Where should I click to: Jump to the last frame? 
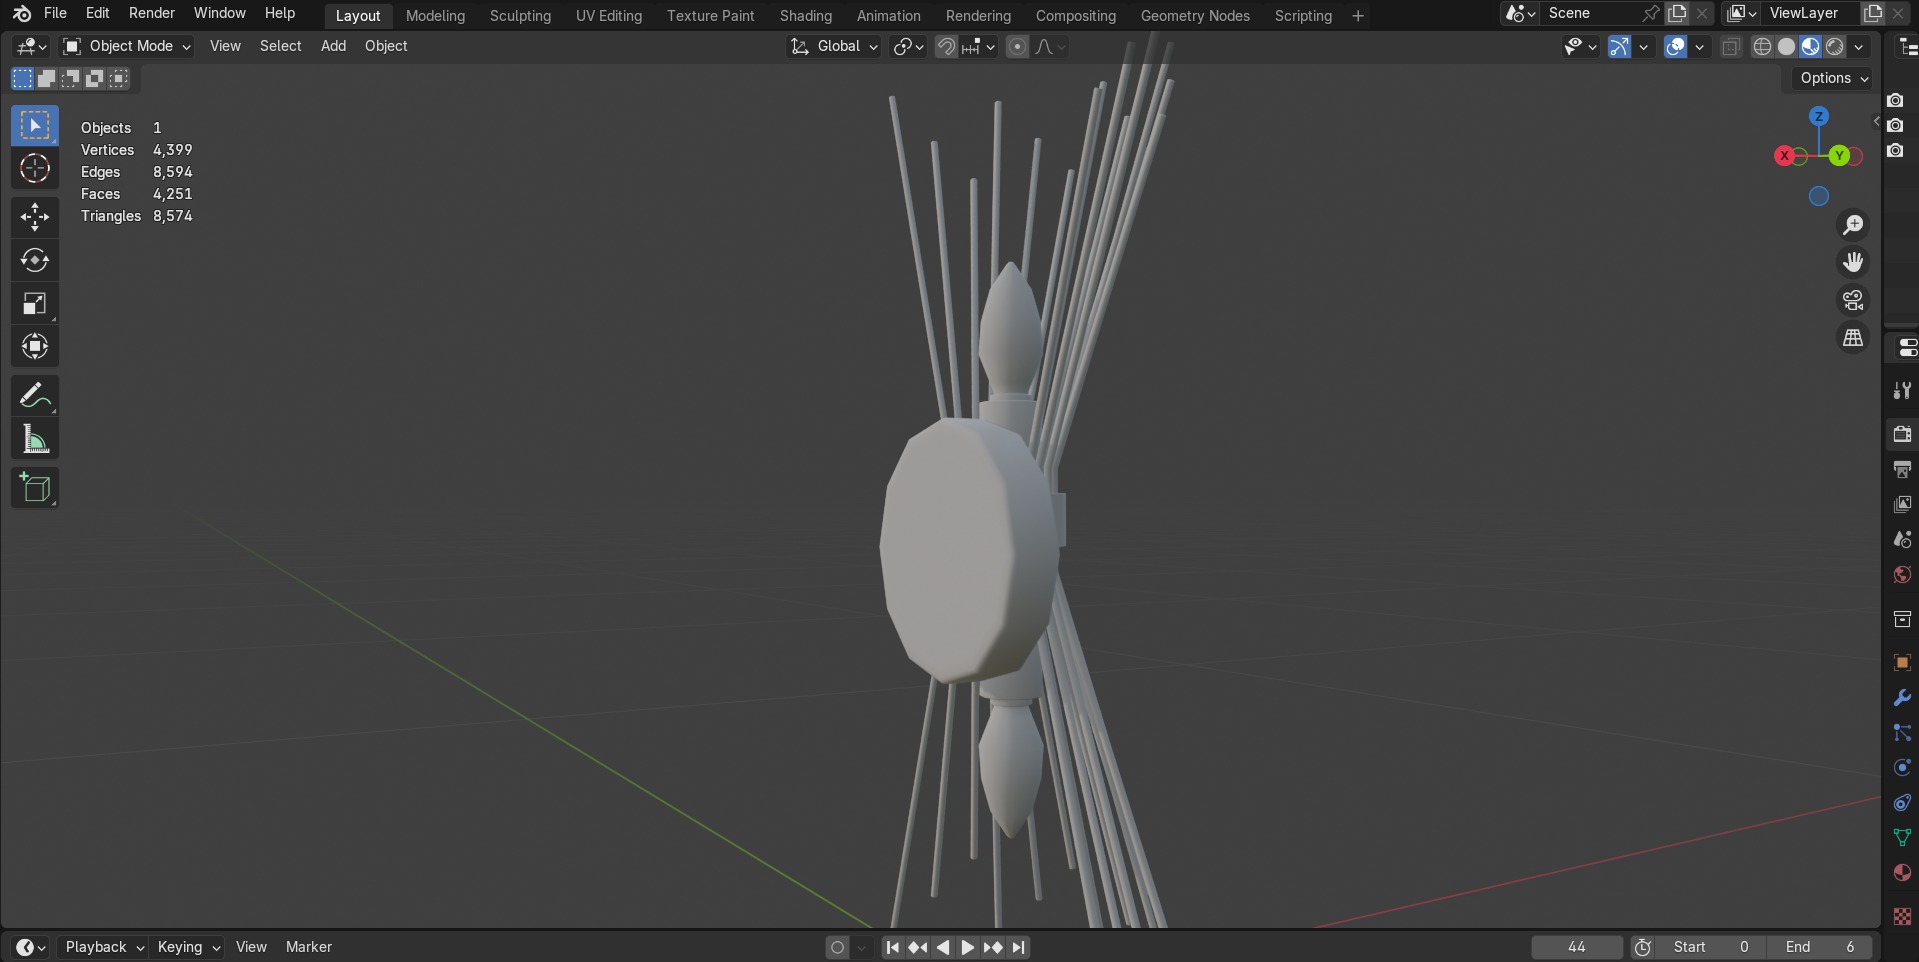(1018, 947)
